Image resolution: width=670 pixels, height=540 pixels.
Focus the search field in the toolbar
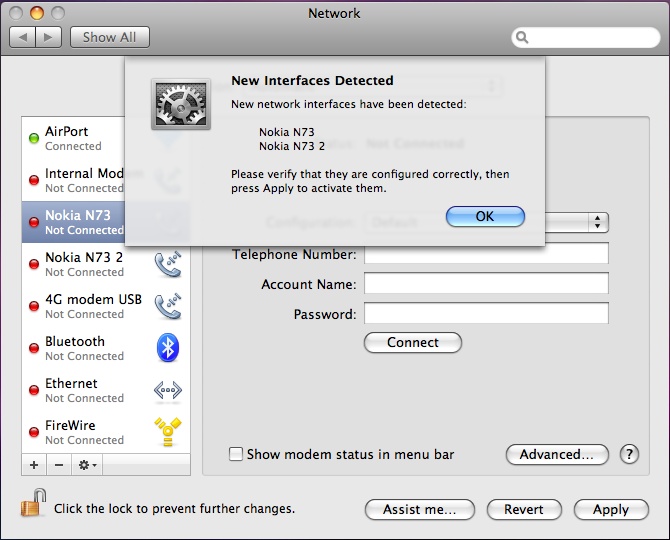585,38
